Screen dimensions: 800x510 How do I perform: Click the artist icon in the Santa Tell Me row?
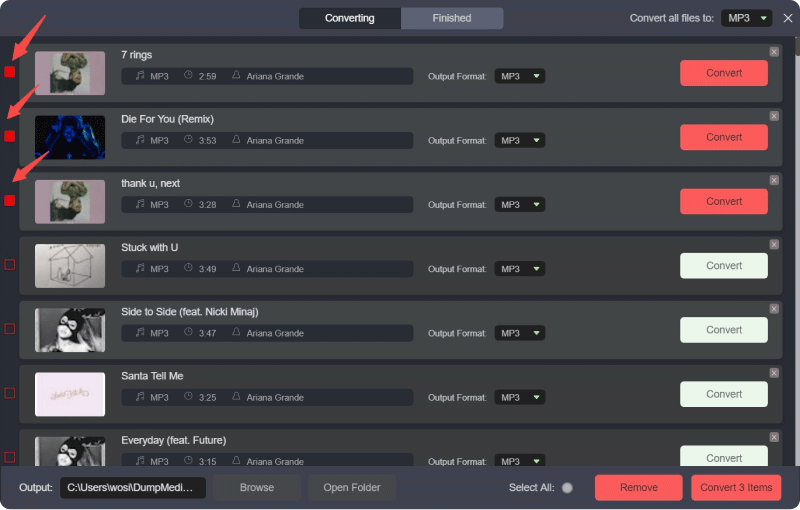pyautogui.click(x=236, y=396)
